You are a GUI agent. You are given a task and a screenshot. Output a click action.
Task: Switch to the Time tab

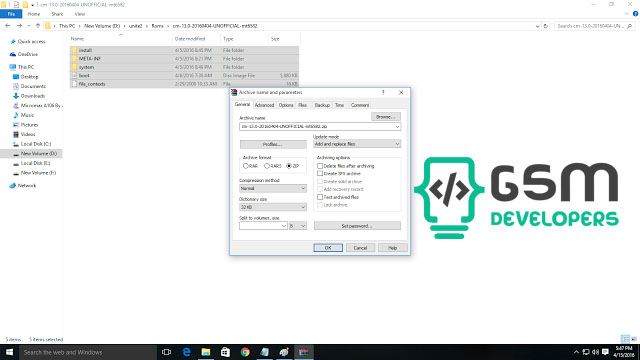(339, 105)
